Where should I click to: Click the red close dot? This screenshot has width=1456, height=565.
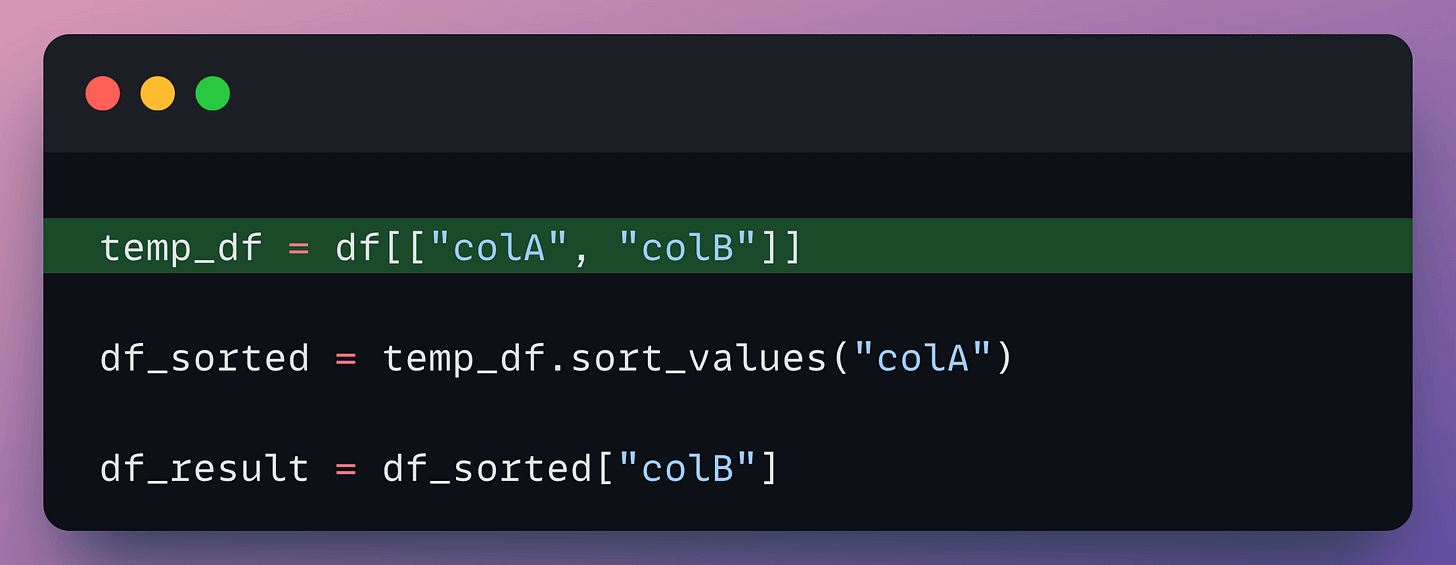coord(103,94)
